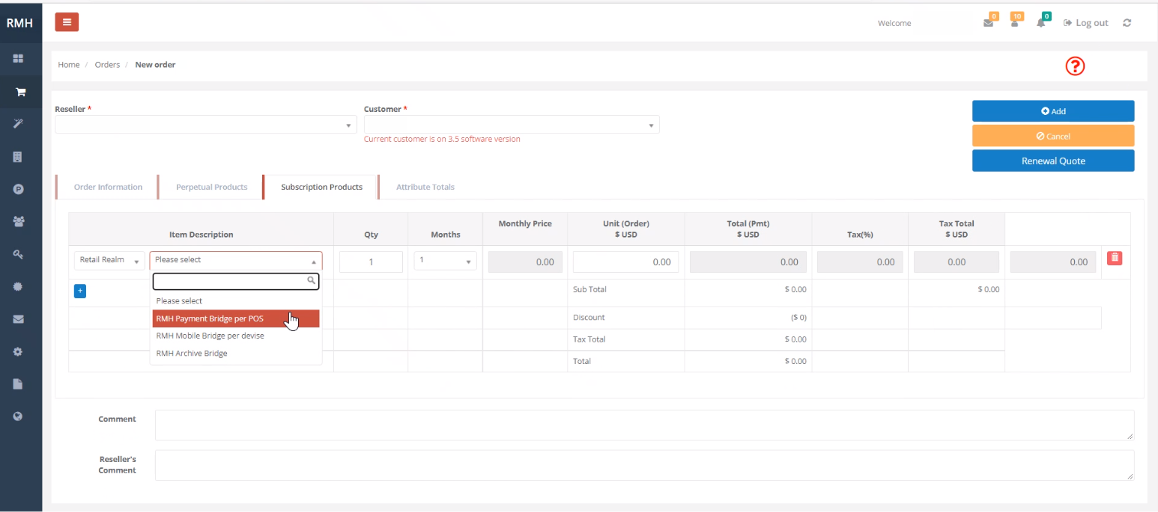Switch to the Perpetual Products tab

pos(211,187)
